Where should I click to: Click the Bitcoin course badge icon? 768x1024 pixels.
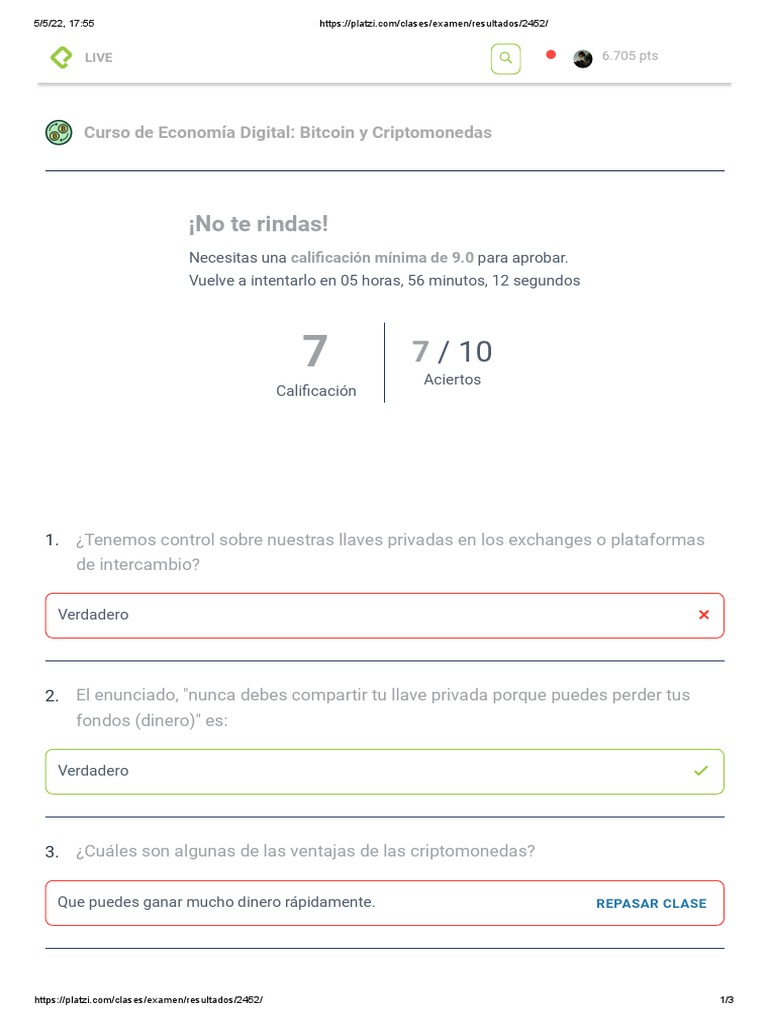click(59, 132)
